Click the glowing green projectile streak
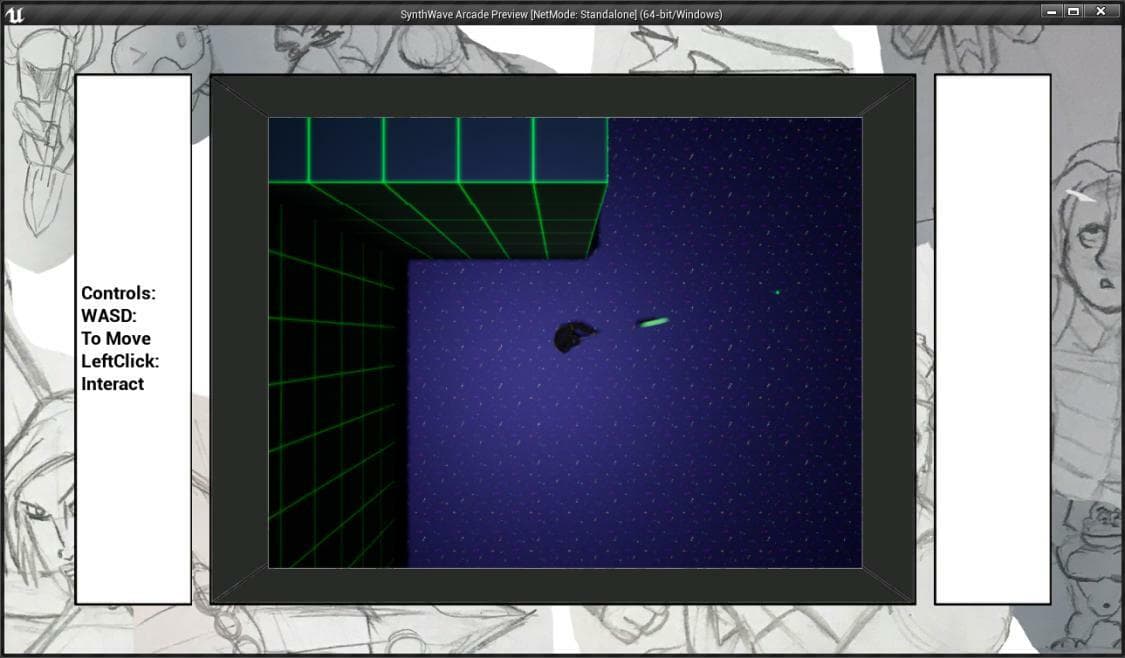This screenshot has height=658, width=1125. [653, 323]
